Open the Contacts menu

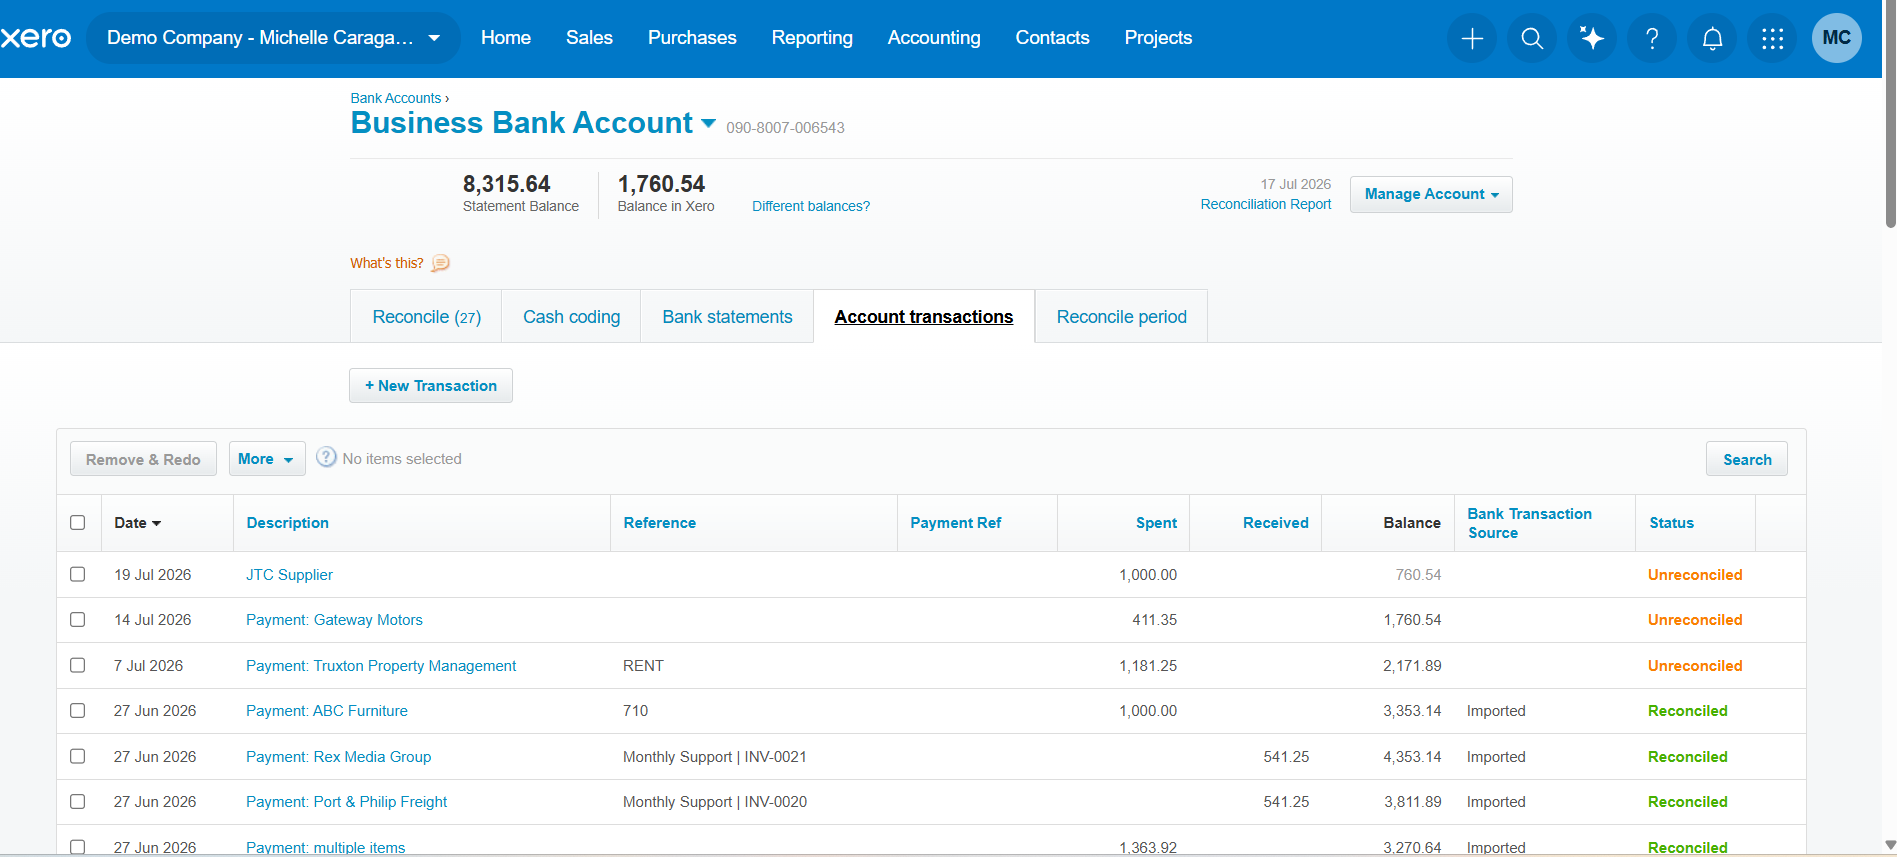coord(1052,38)
